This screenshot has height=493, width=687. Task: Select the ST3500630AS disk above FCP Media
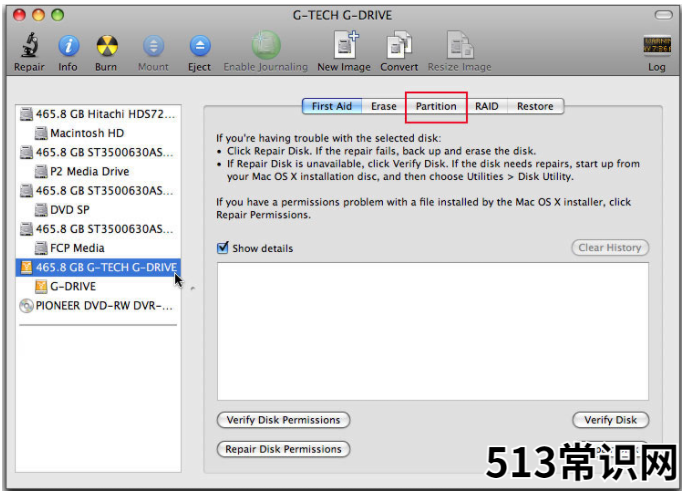coord(98,229)
